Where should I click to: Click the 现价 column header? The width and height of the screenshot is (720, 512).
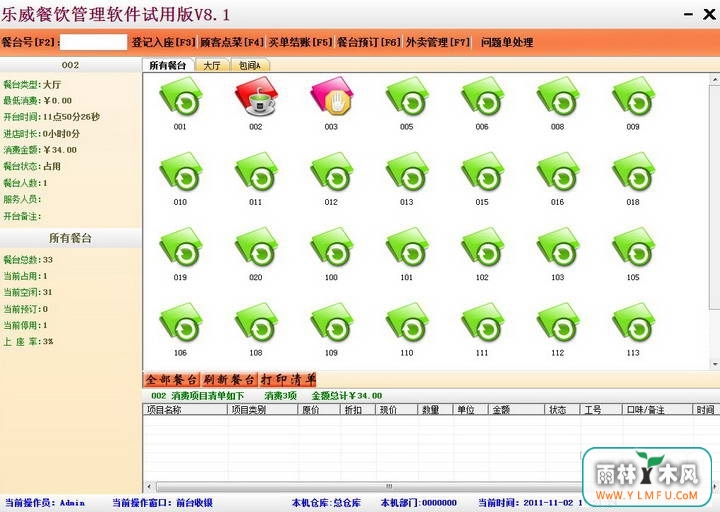coord(397,410)
